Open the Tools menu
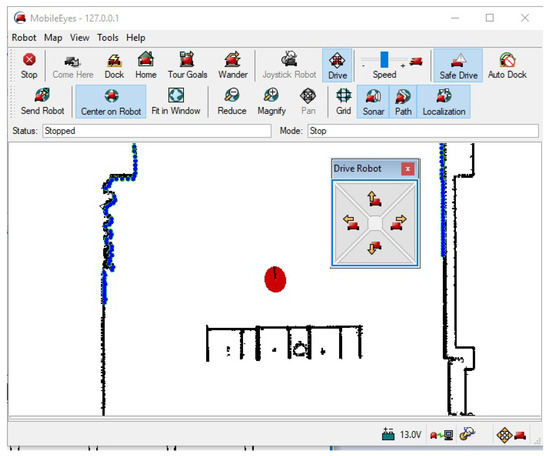 point(108,38)
